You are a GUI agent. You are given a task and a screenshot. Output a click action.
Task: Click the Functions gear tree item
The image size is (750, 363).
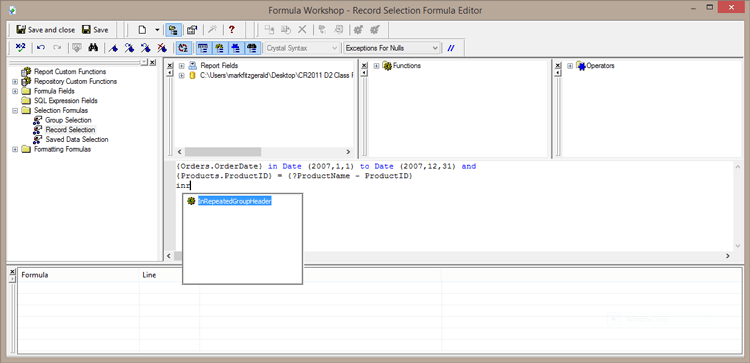click(407, 66)
